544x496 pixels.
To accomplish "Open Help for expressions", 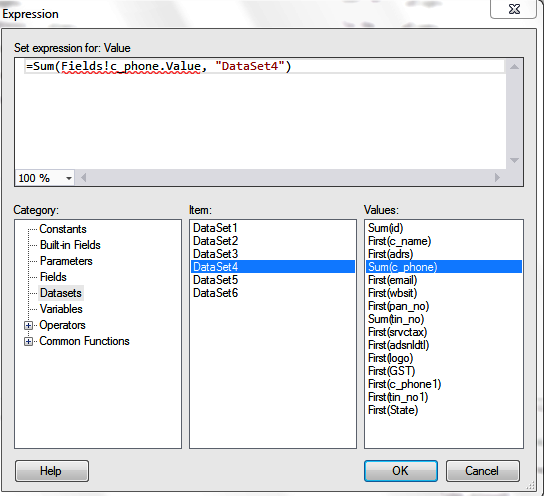I will click(x=52, y=471).
